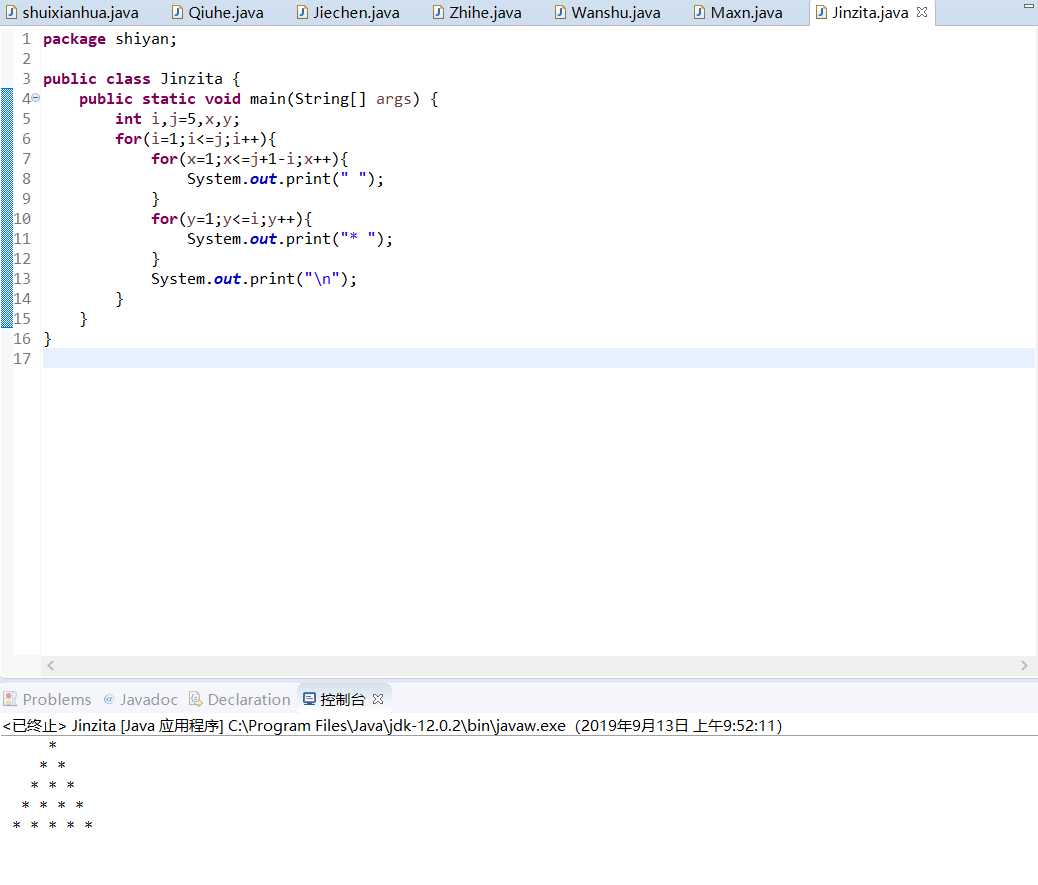Click the Java file icon on shuixianhua.java tab
1038x885 pixels.
click(11, 13)
